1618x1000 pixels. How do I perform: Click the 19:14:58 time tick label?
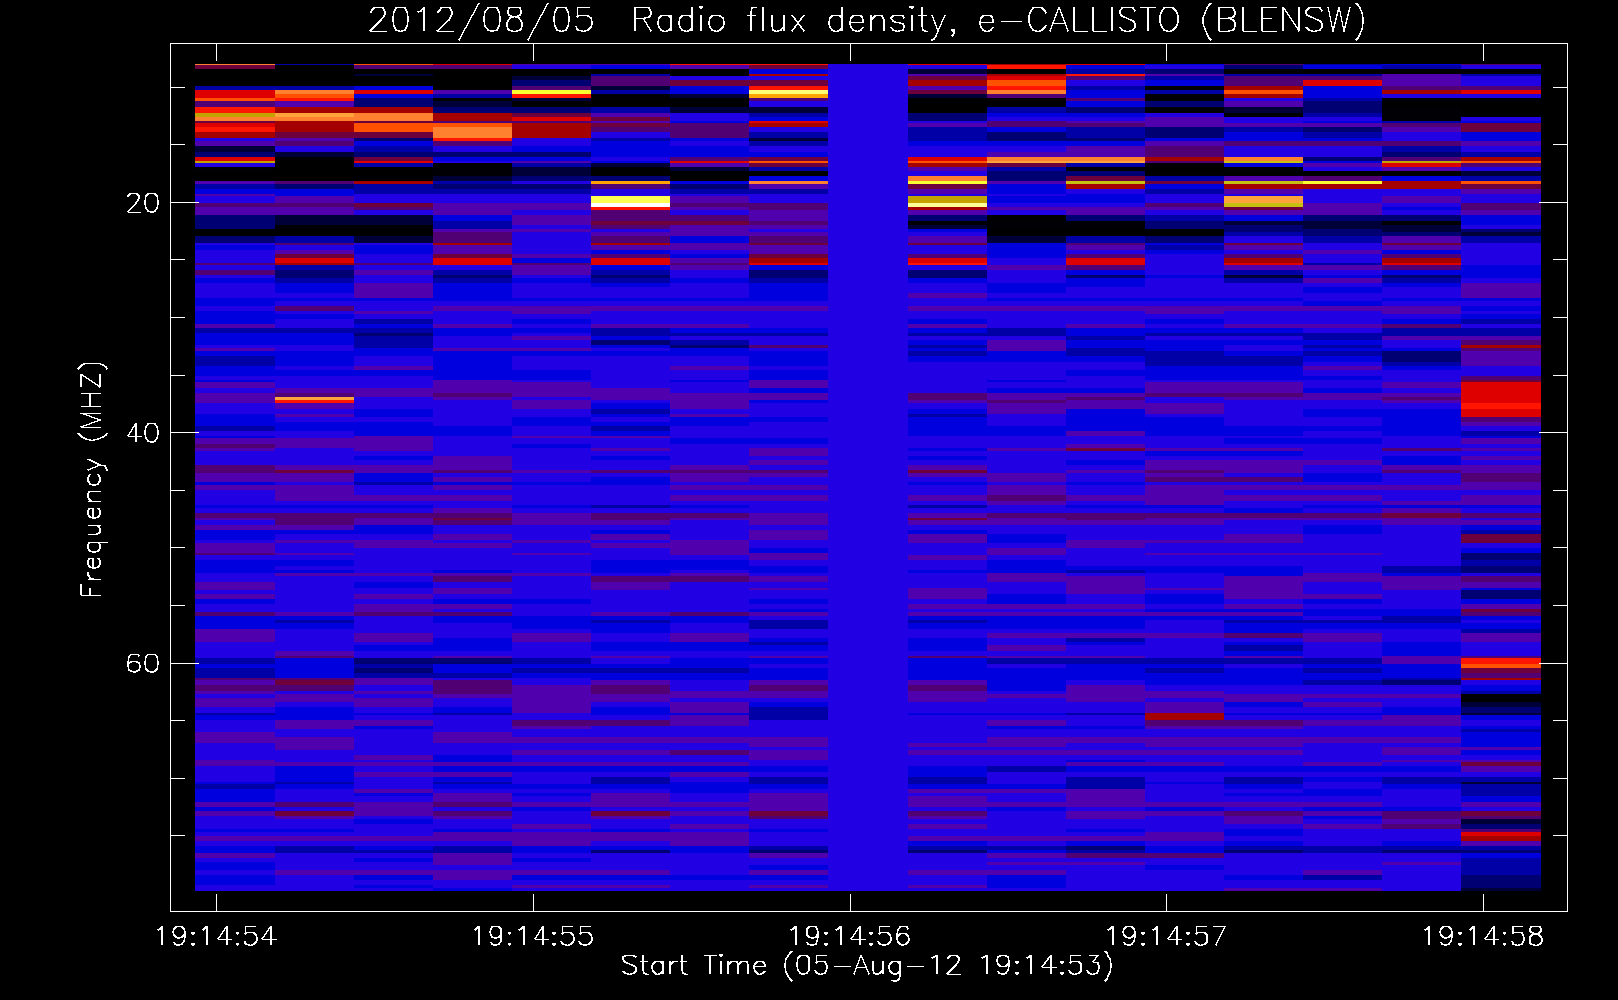(x=1483, y=937)
